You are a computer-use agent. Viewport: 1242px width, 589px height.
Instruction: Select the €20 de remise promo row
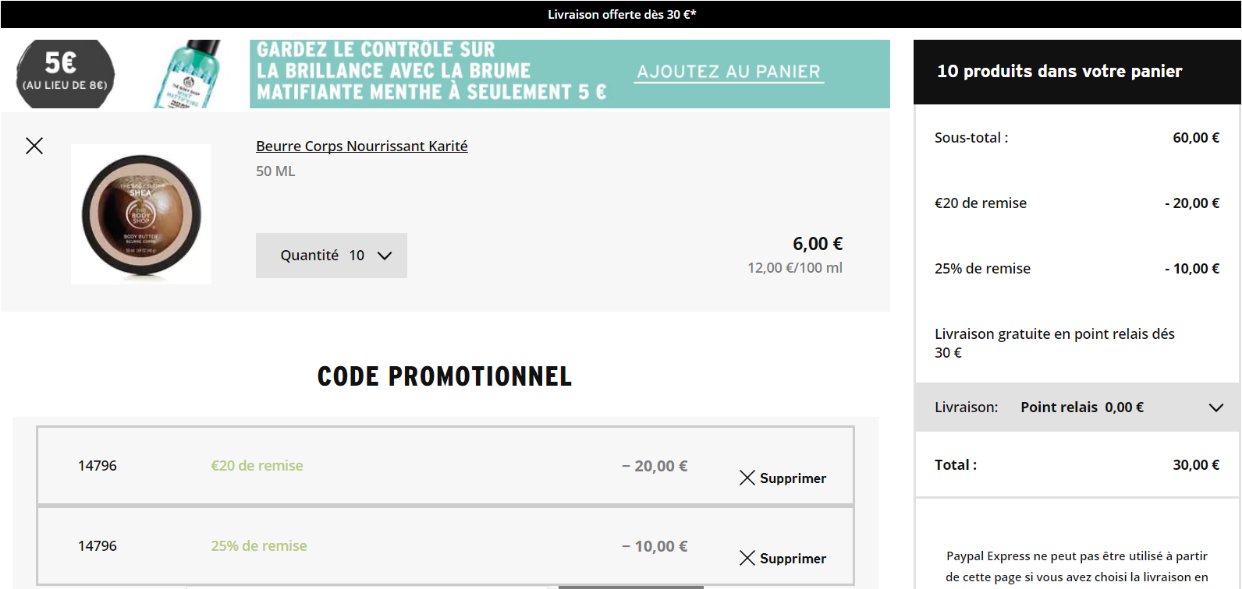446,466
